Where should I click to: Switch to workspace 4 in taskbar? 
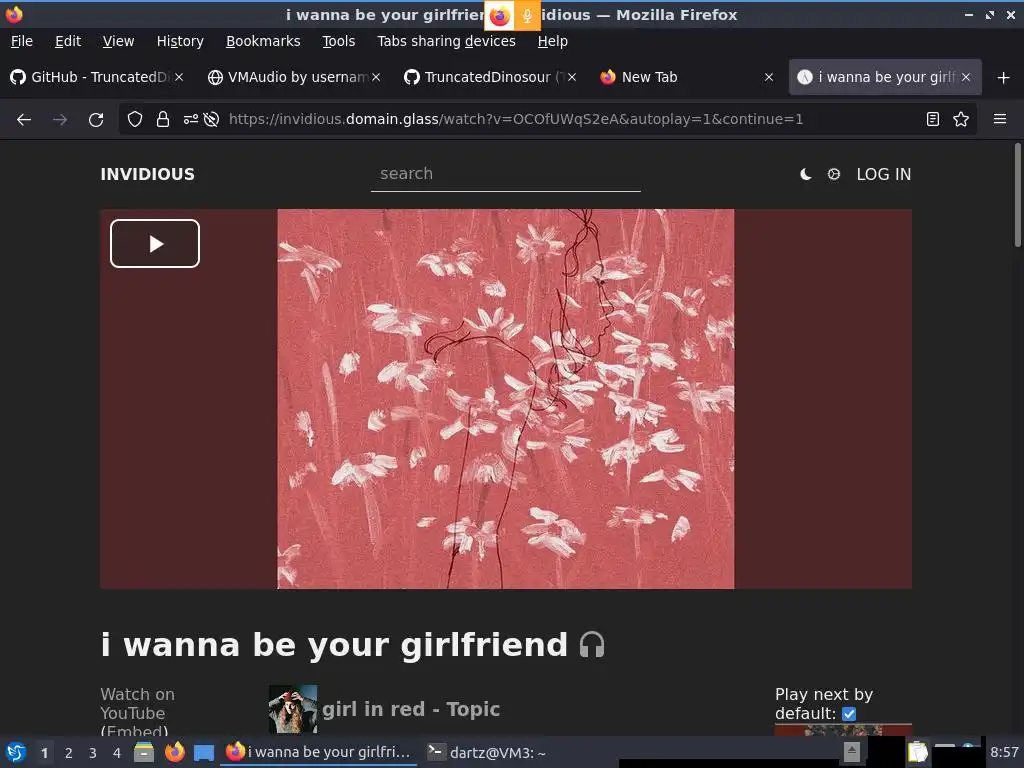[x=117, y=753]
